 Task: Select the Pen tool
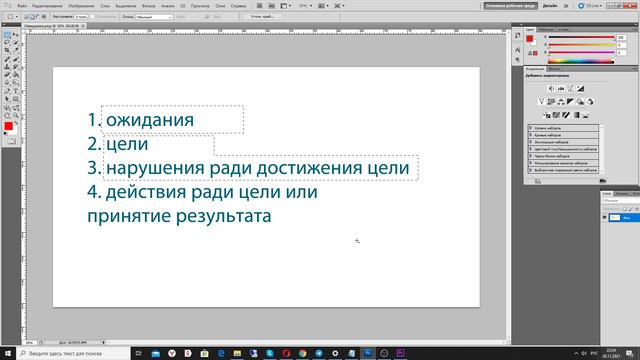7,91
